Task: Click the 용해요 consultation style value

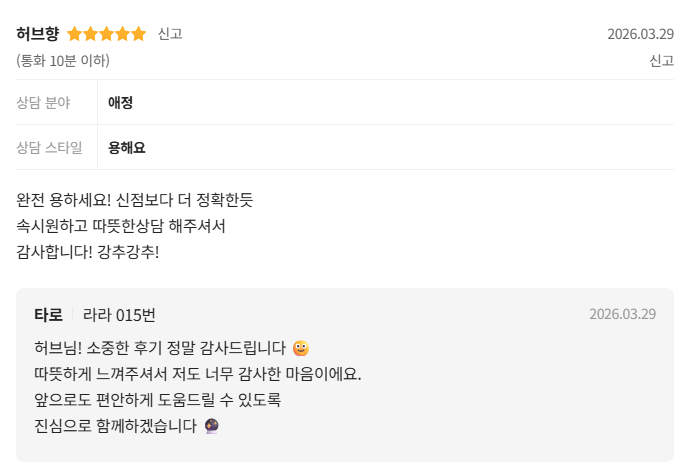Action: tap(127, 148)
